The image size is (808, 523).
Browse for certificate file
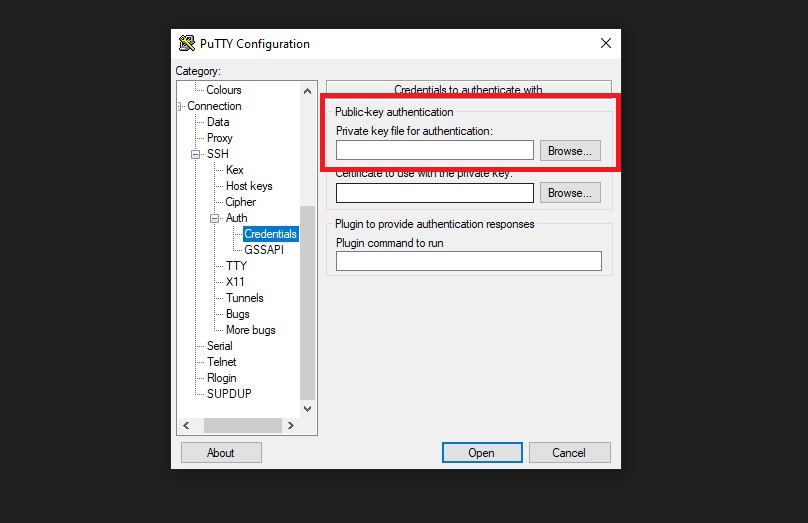570,193
